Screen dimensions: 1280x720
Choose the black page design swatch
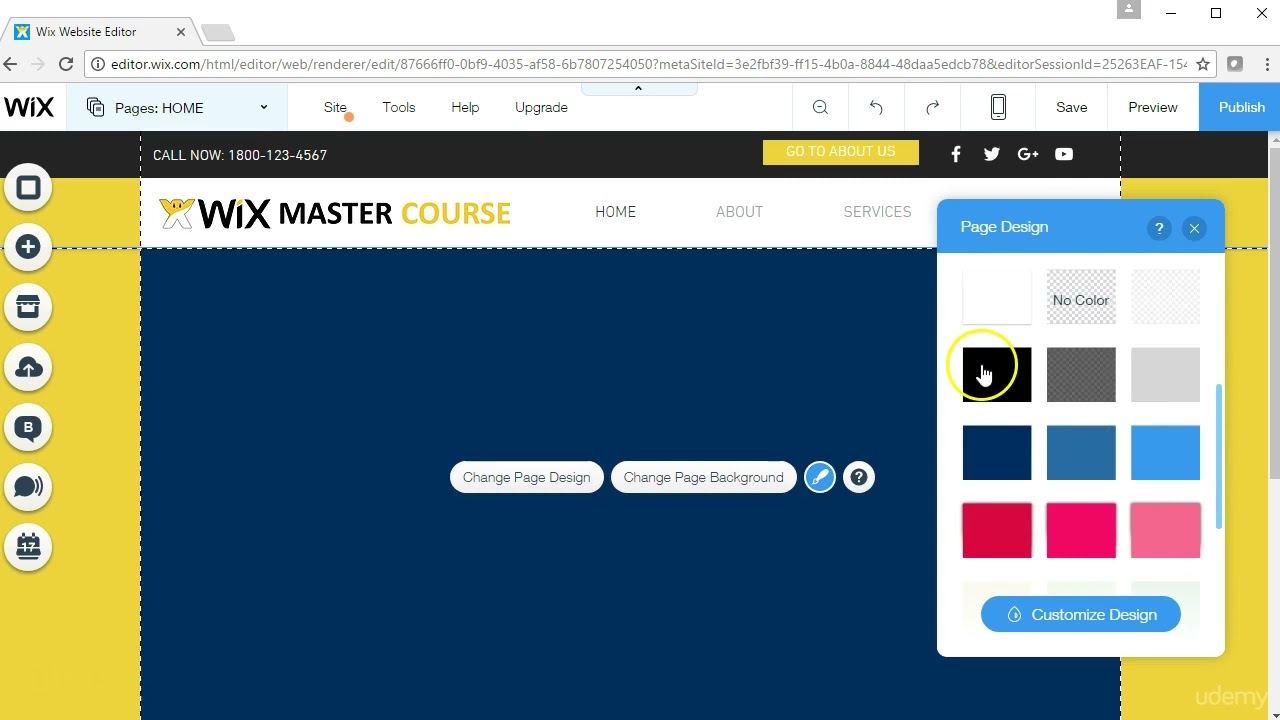pyautogui.click(x=997, y=375)
